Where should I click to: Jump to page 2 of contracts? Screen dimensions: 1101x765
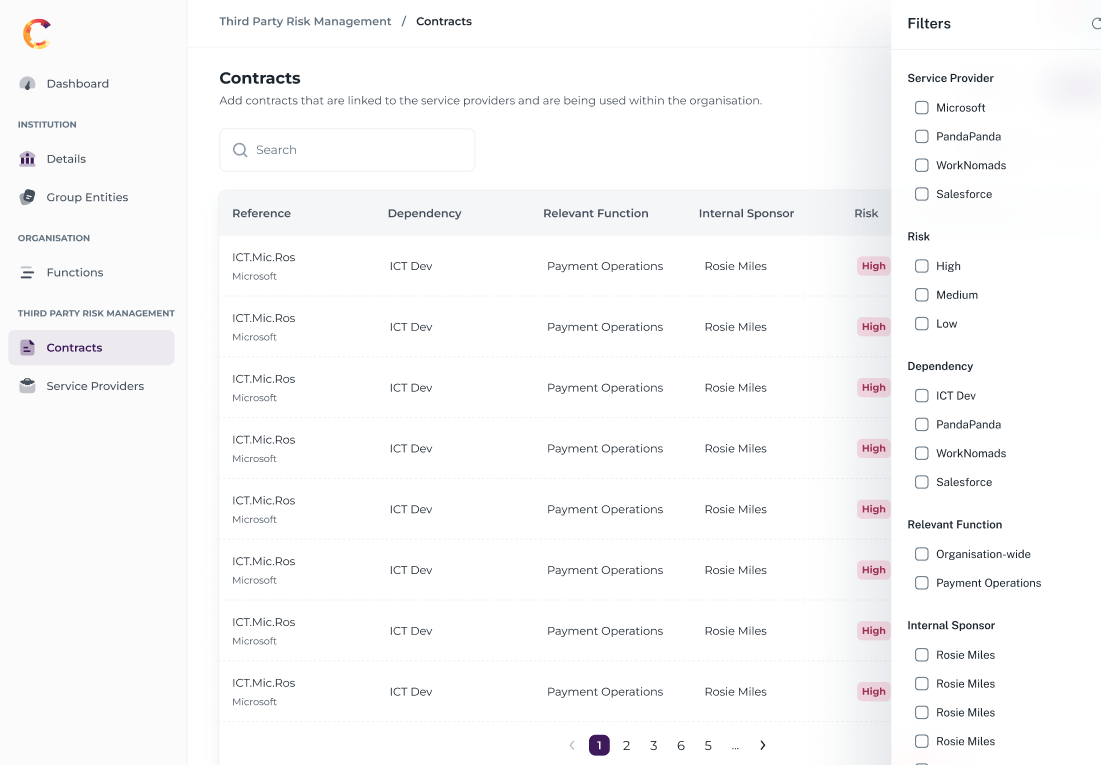[x=626, y=745]
